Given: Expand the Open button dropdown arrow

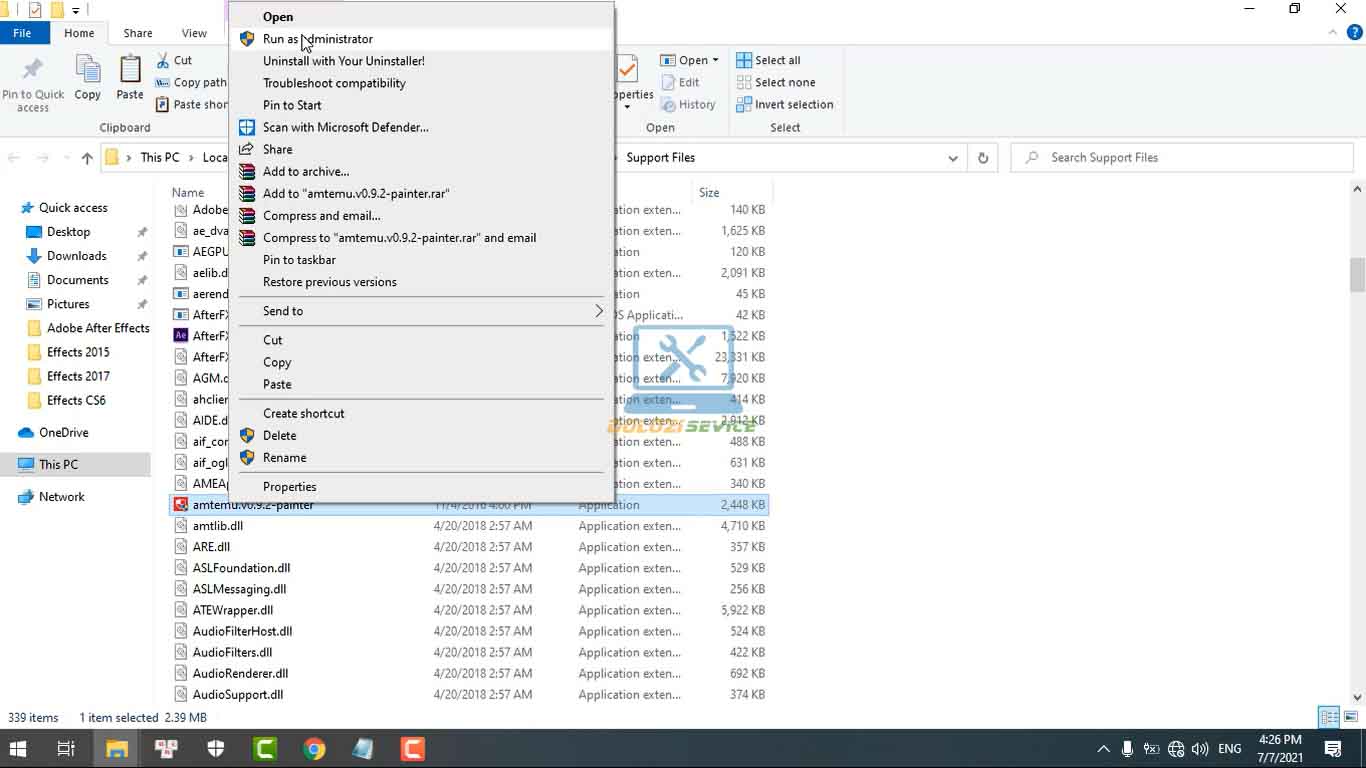Looking at the screenshot, I should (715, 60).
